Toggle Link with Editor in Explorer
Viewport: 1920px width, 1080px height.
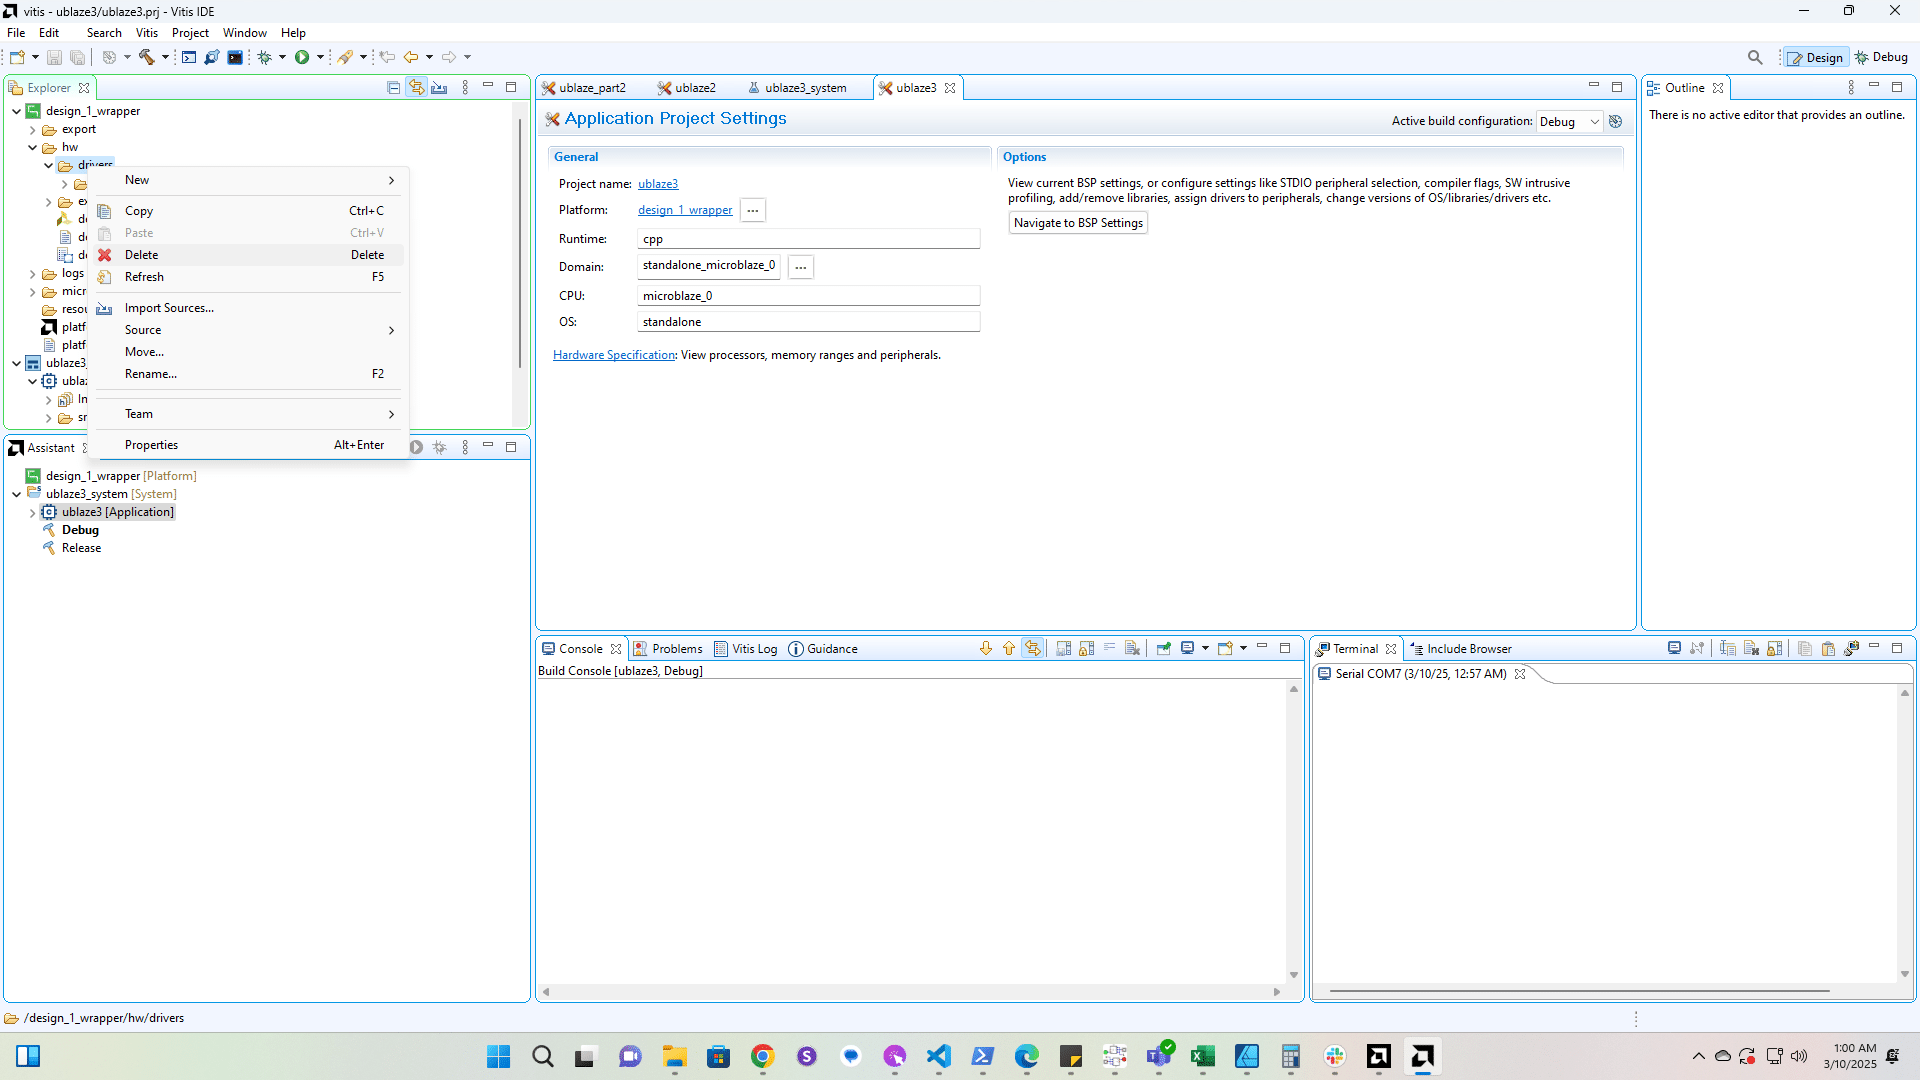click(x=416, y=88)
